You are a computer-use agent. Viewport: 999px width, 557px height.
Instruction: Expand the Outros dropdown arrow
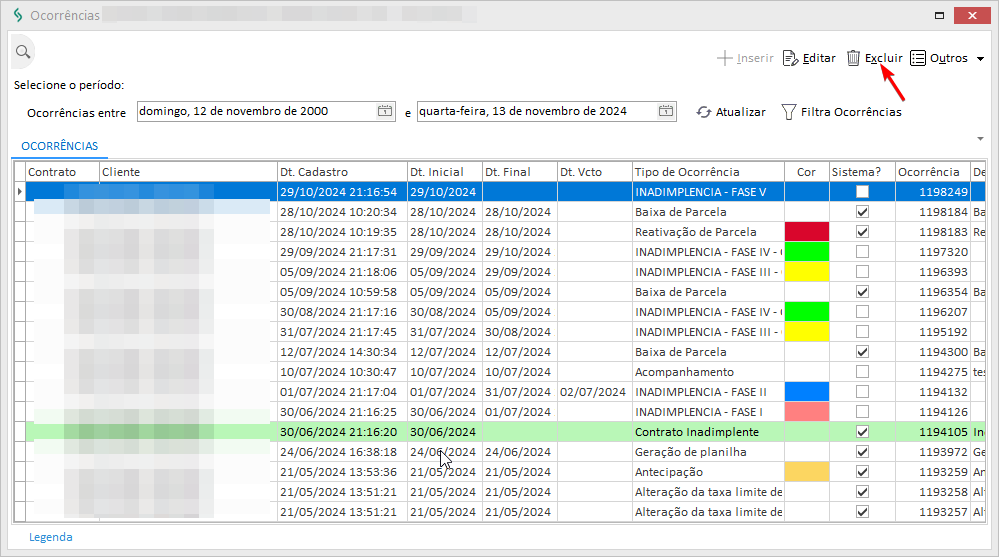tap(981, 59)
